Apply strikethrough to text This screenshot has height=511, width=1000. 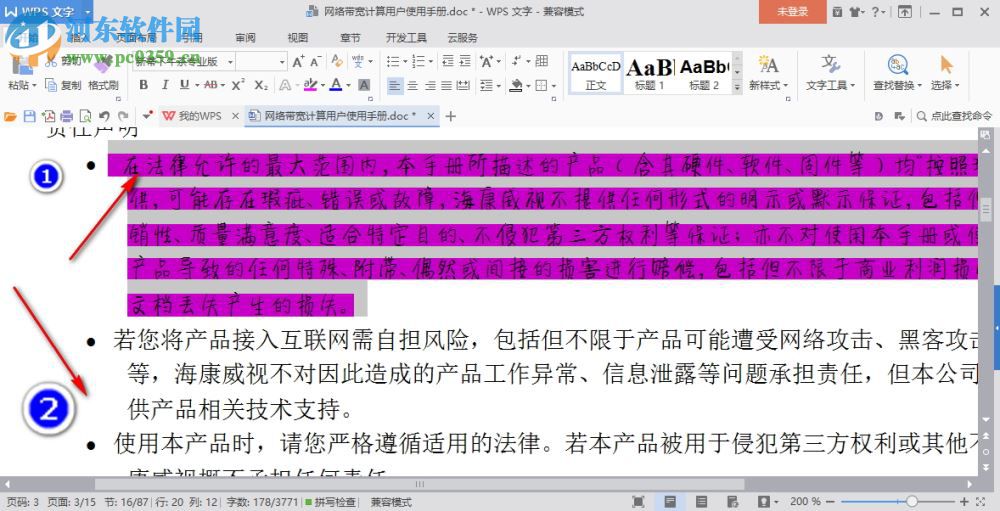[x=210, y=85]
